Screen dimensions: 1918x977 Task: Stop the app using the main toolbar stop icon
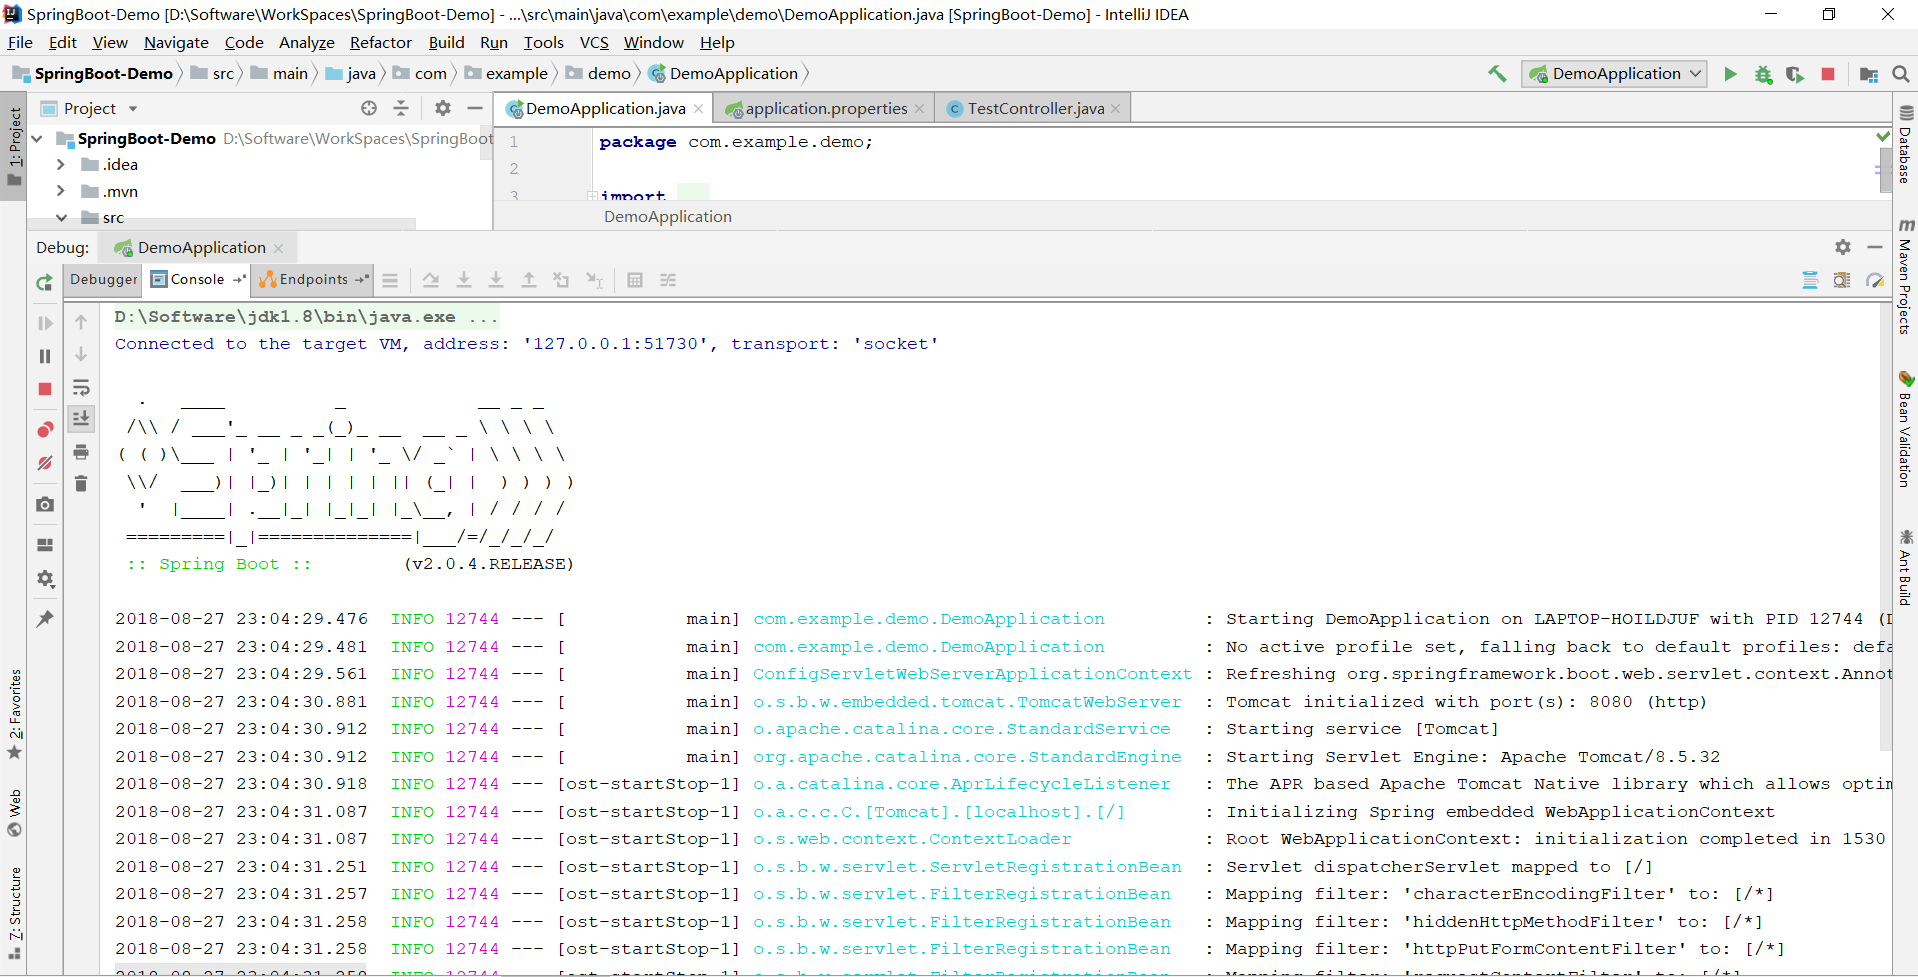tap(1828, 74)
